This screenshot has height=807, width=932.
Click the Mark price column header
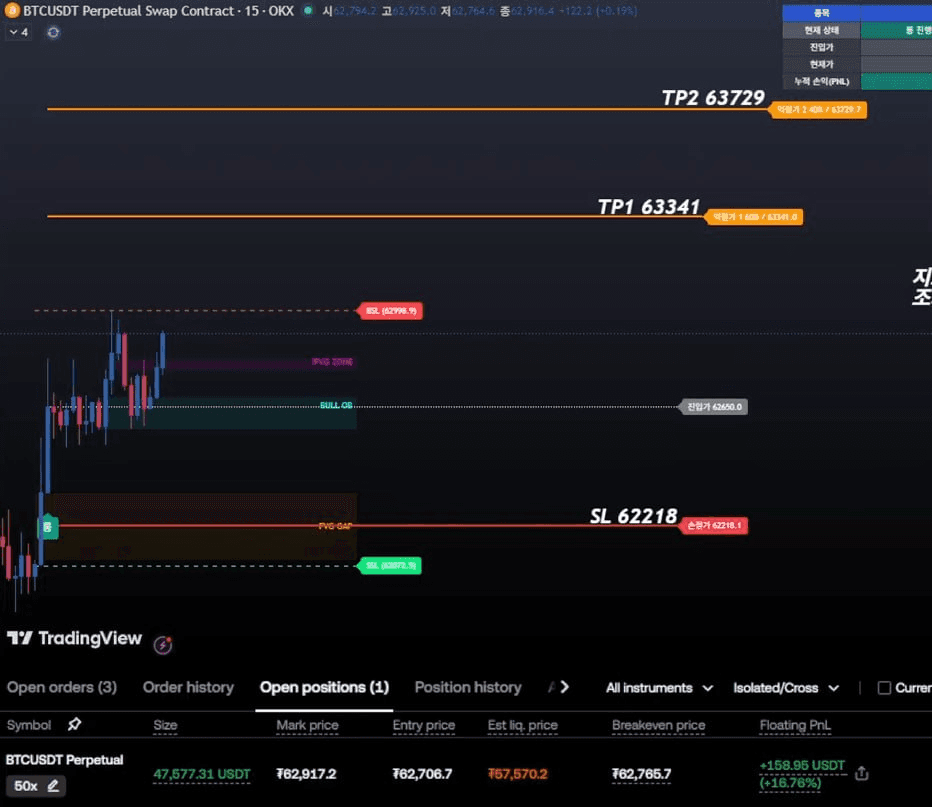(307, 726)
